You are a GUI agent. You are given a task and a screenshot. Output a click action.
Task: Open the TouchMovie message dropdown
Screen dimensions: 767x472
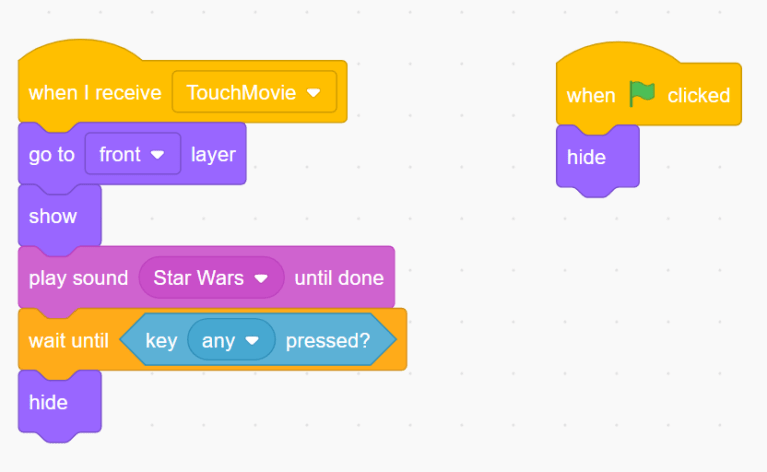254,93
